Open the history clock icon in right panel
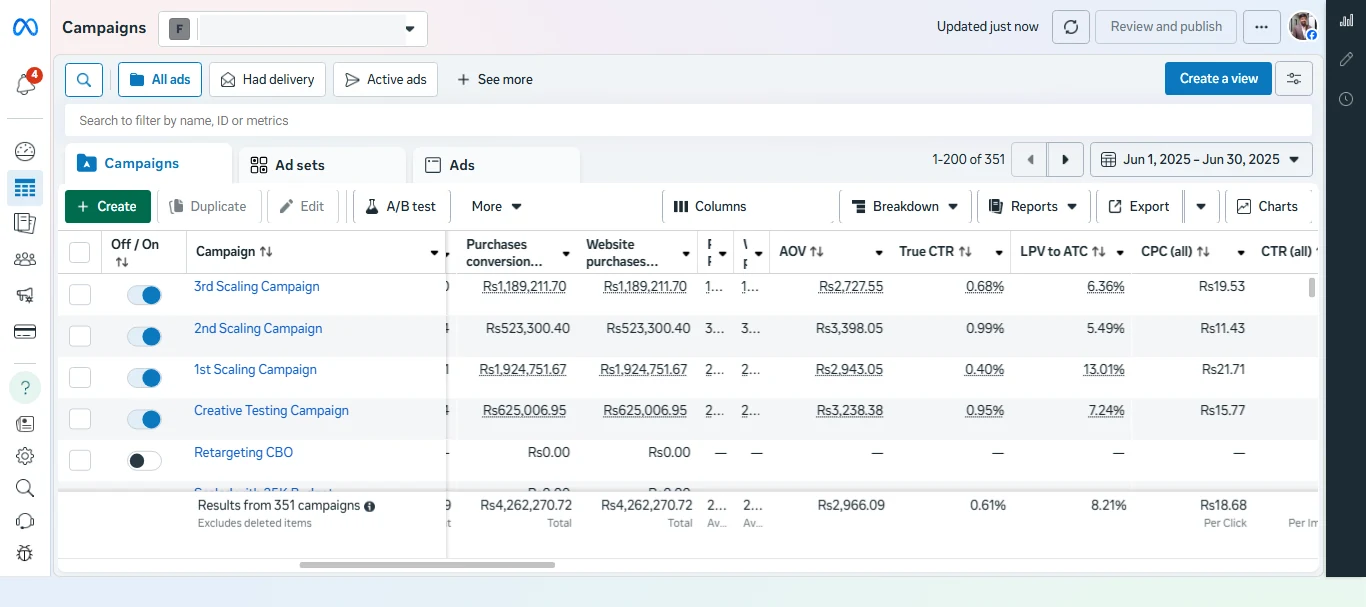1366x607 pixels. (1346, 99)
